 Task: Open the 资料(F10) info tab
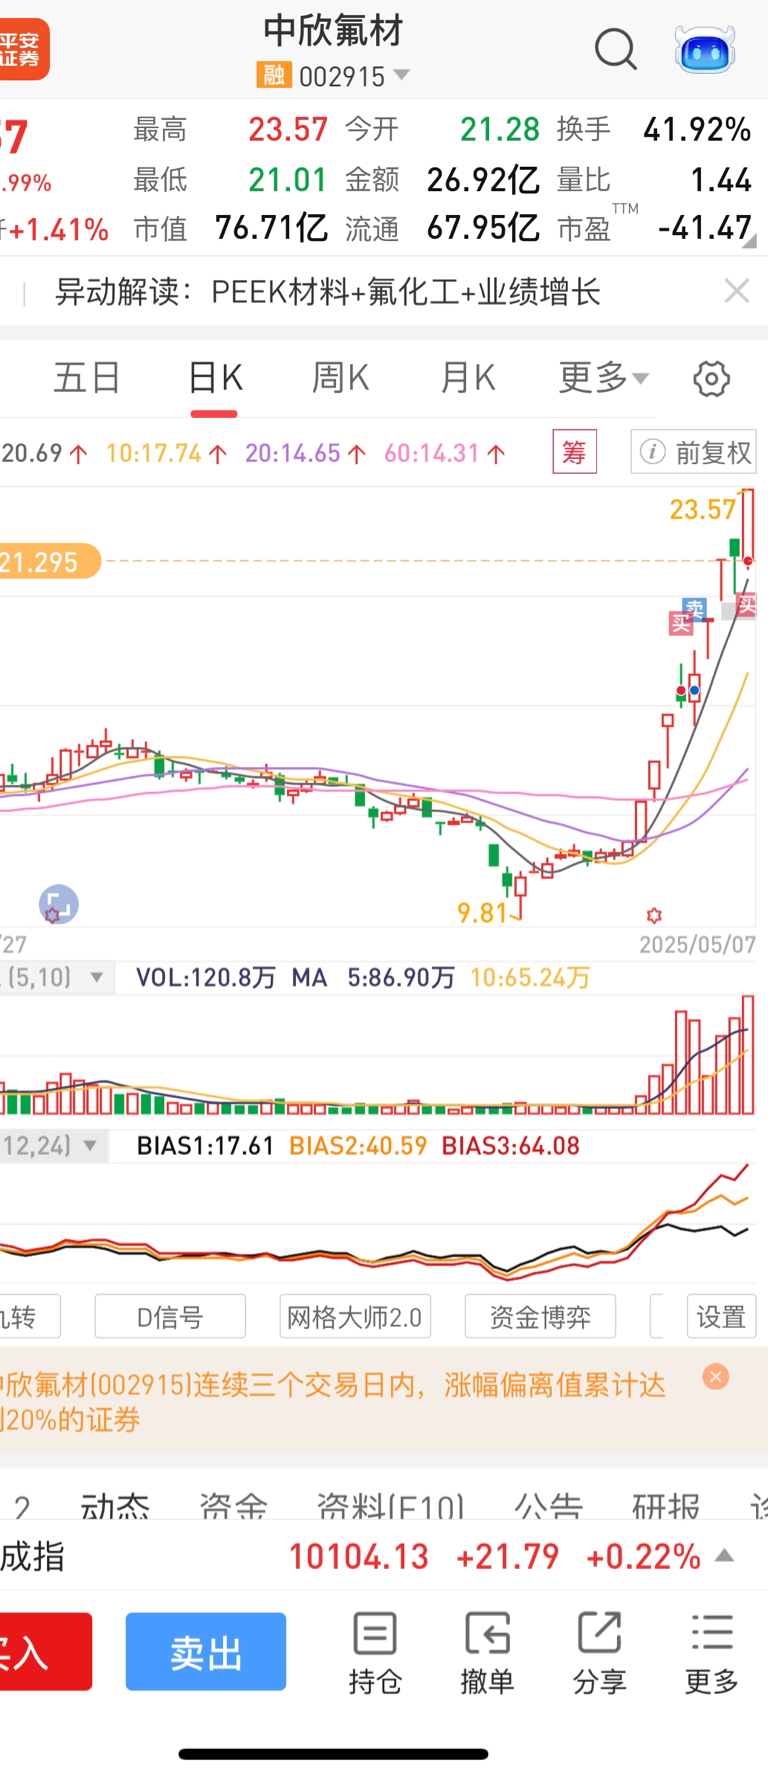pos(391,1505)
